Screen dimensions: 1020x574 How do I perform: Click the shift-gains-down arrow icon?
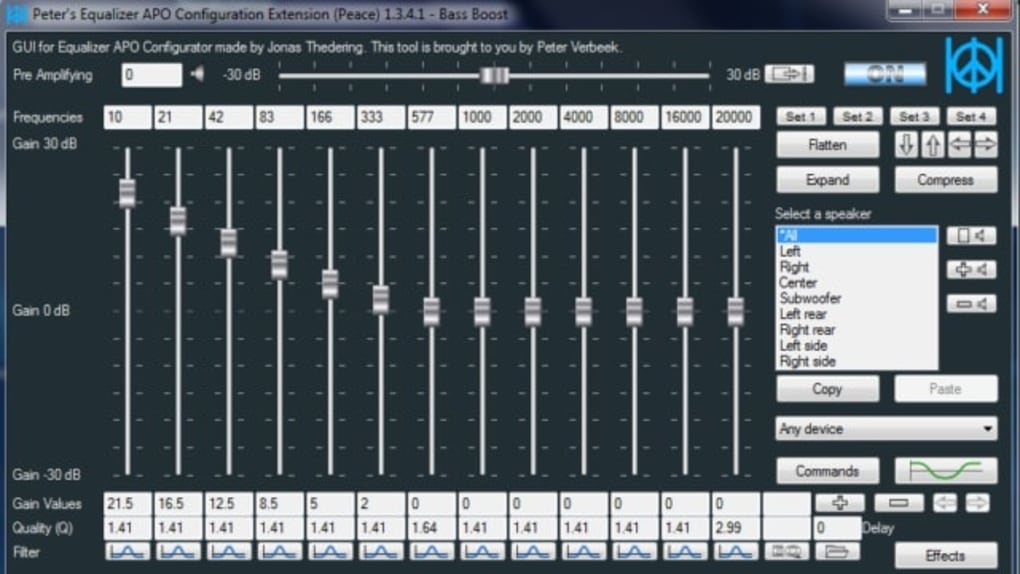click(906, 145)
